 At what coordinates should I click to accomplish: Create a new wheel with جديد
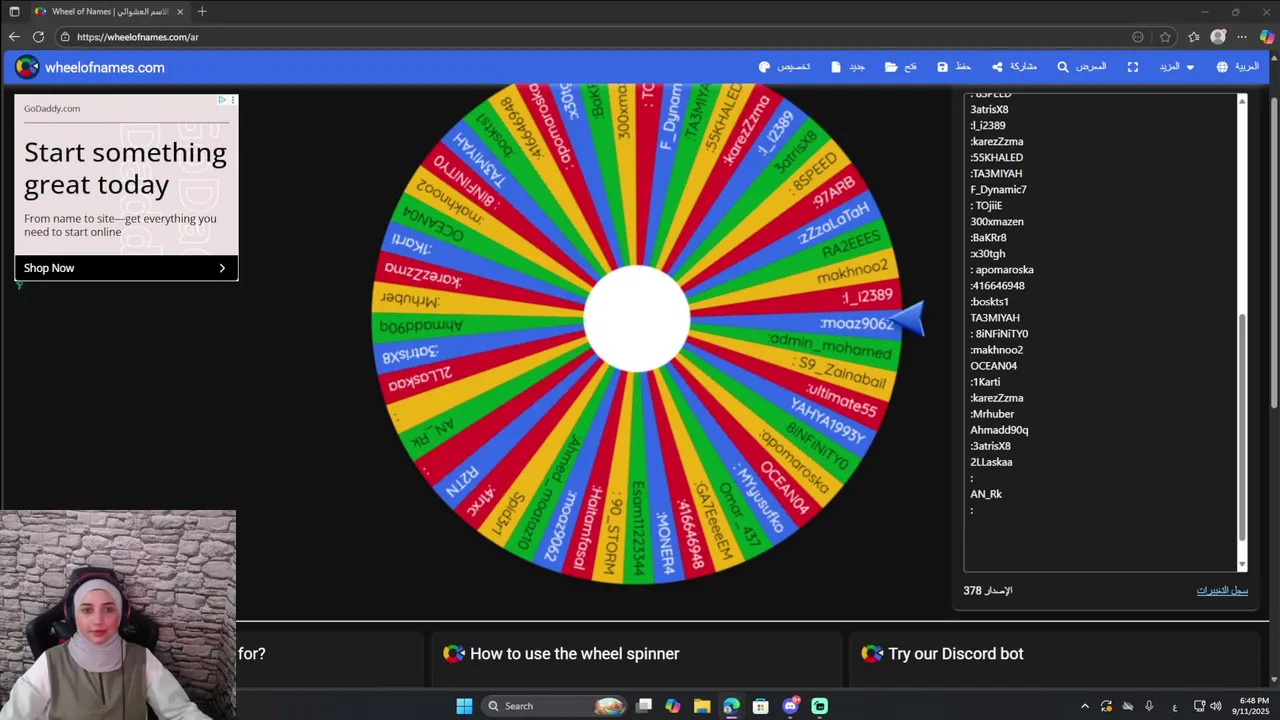click(x=848, y=67)
